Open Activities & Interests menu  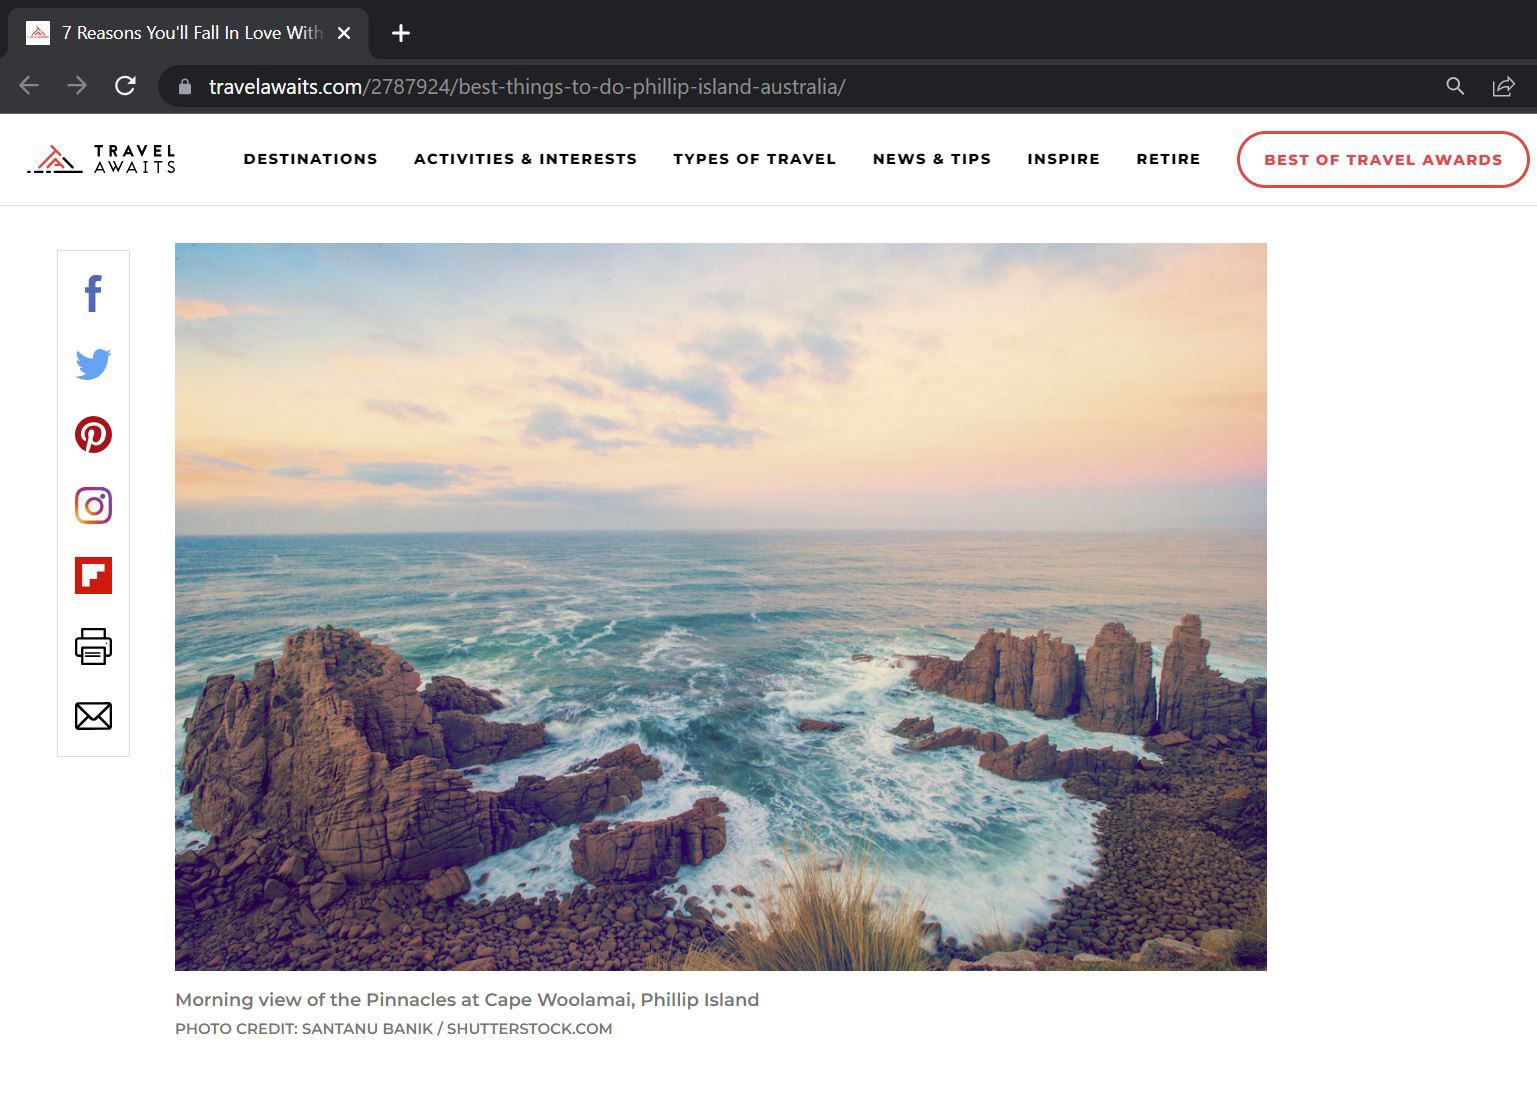(525, 159)
